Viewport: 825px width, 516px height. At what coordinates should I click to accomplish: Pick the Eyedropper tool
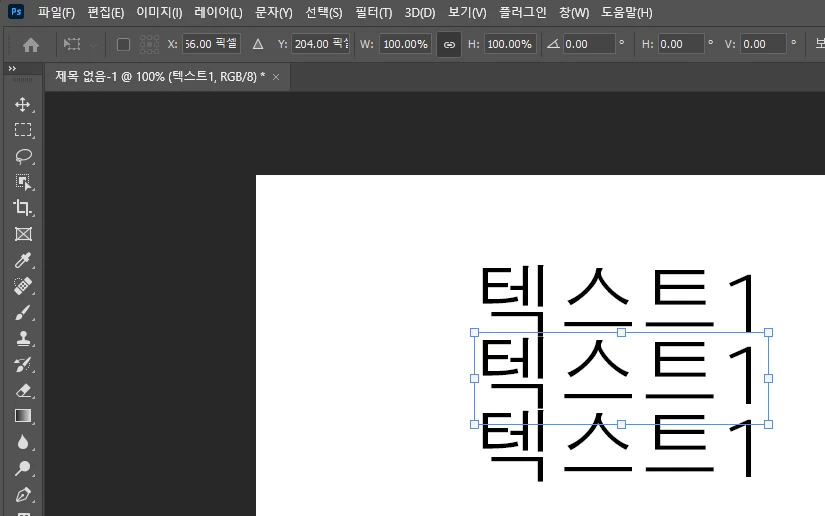[23, 260]
